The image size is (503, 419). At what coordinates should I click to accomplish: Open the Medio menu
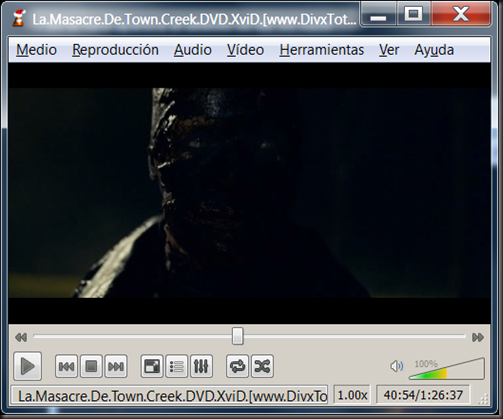pyautogui.click(x=36, y=50)
